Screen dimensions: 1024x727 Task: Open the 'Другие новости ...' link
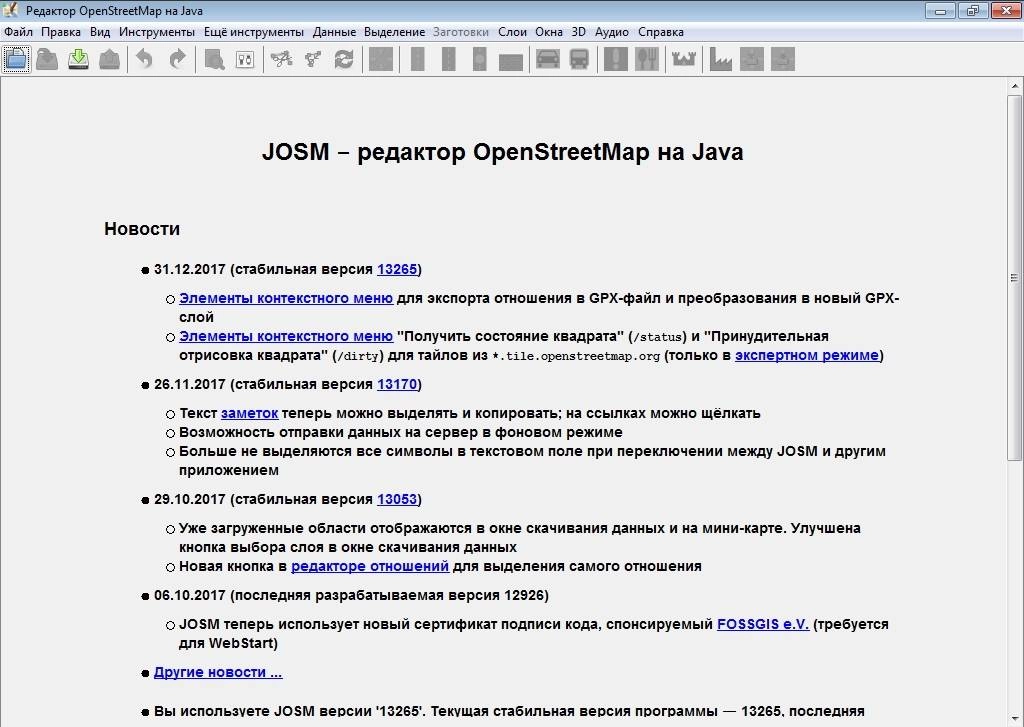[218, 672]
